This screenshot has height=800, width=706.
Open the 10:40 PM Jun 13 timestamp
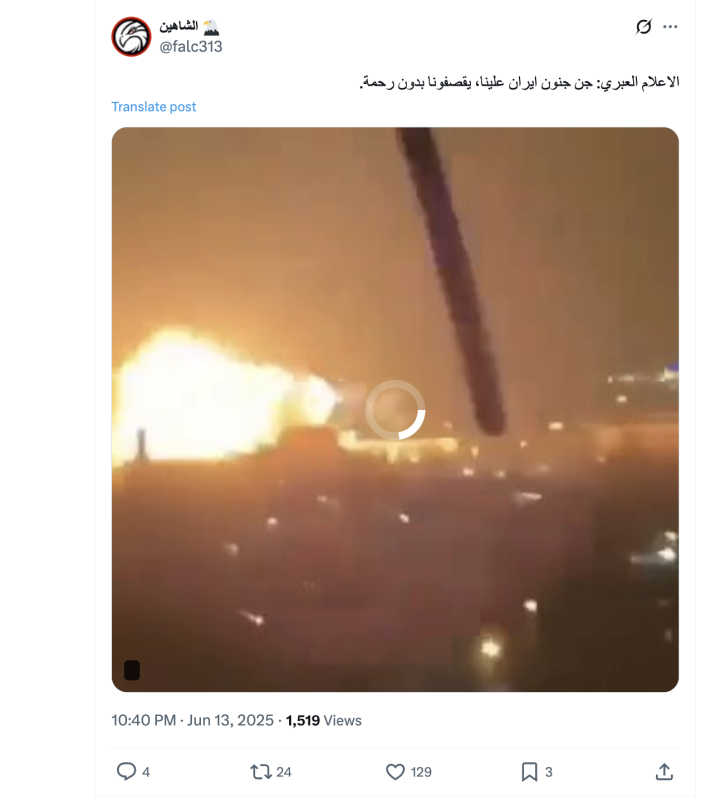(193, 720)
